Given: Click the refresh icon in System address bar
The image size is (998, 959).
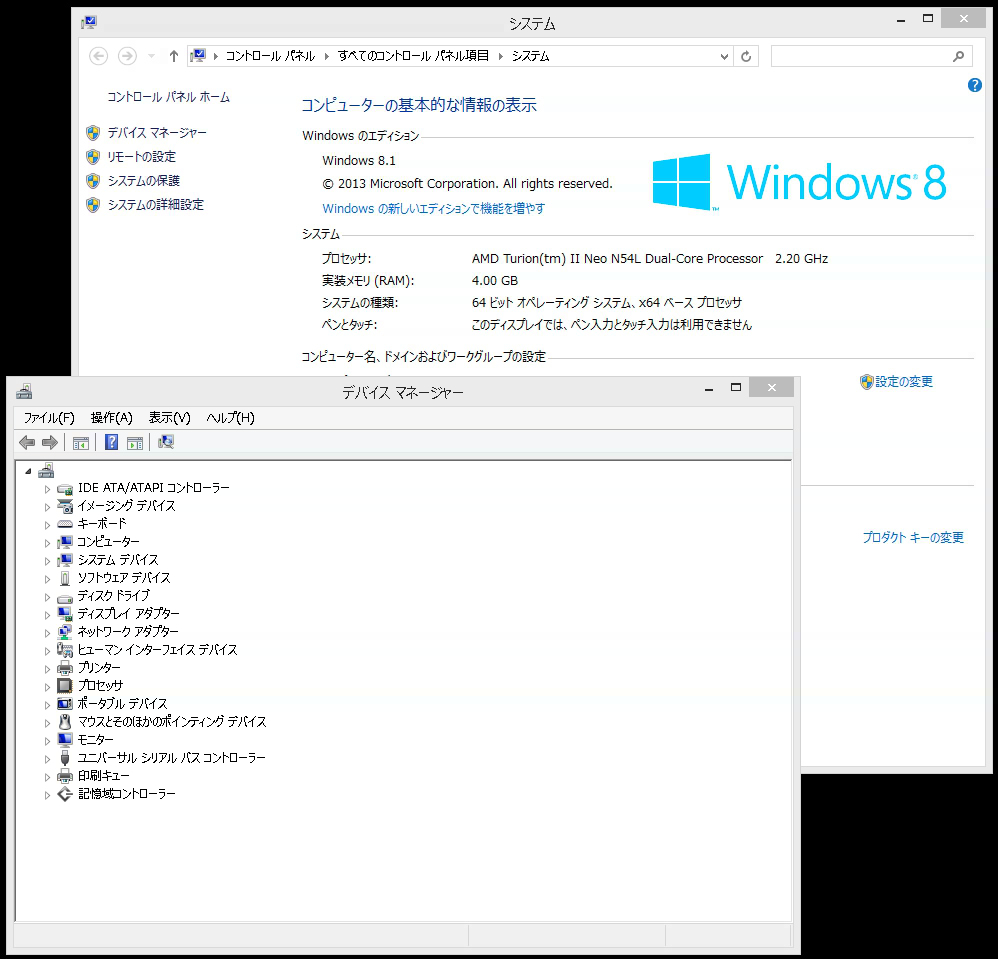Looking at the screenshot, I should (746, 57).
